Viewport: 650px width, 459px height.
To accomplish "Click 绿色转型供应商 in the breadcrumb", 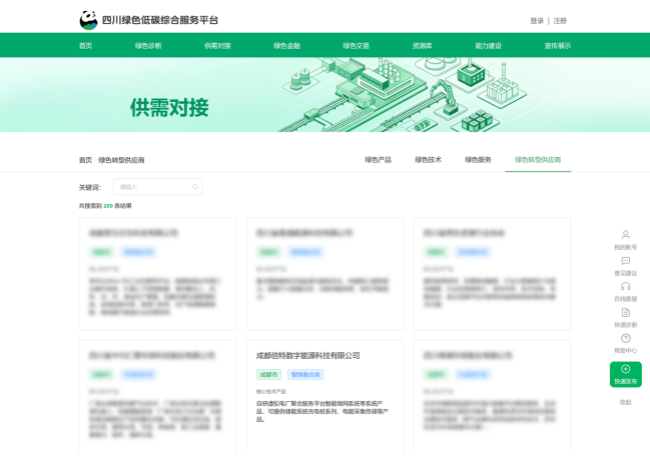I will click(x=121, y=160).
